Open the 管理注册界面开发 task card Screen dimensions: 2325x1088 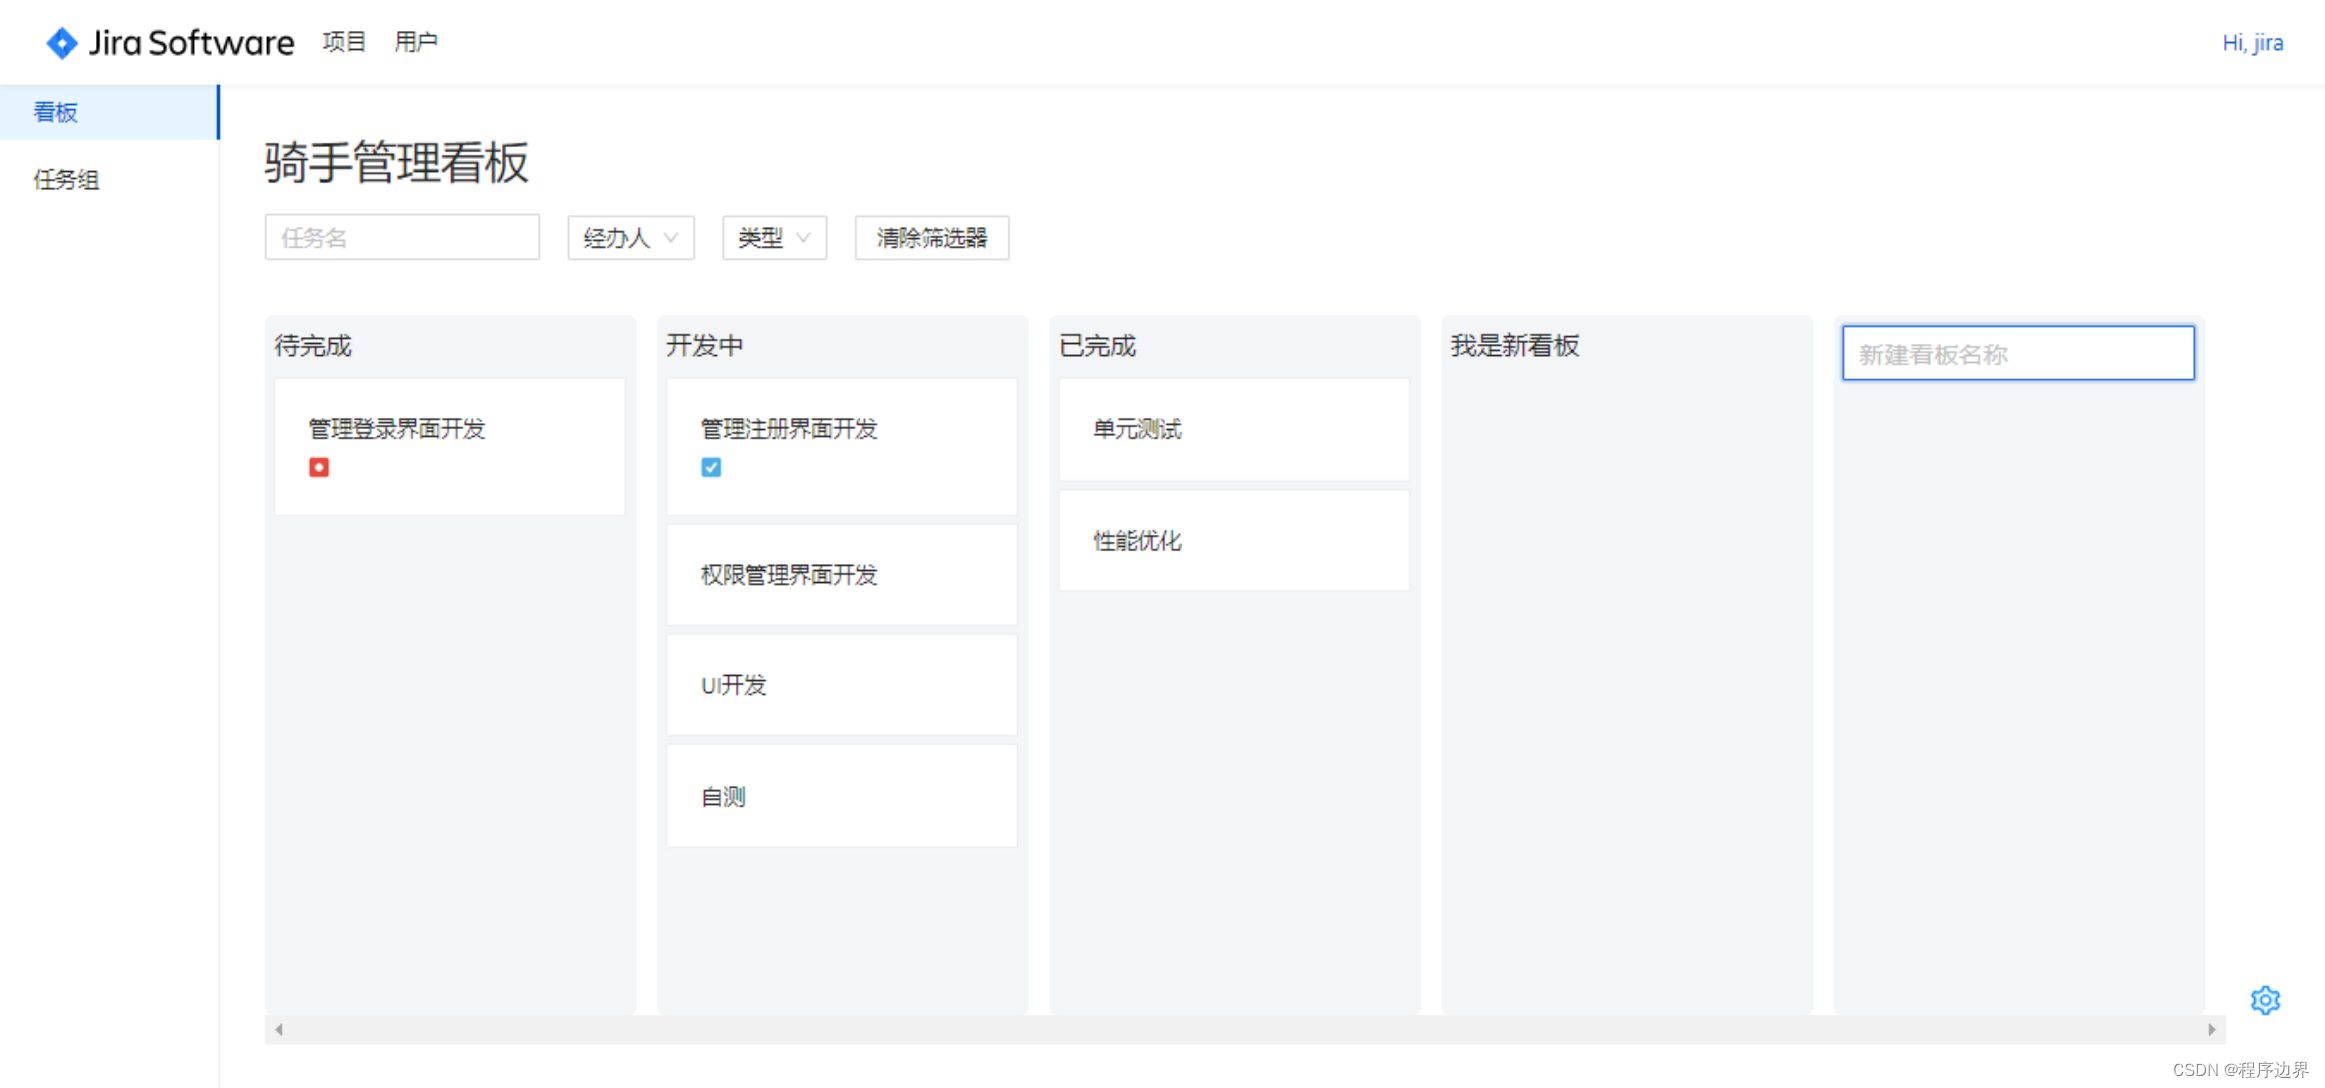842,446
